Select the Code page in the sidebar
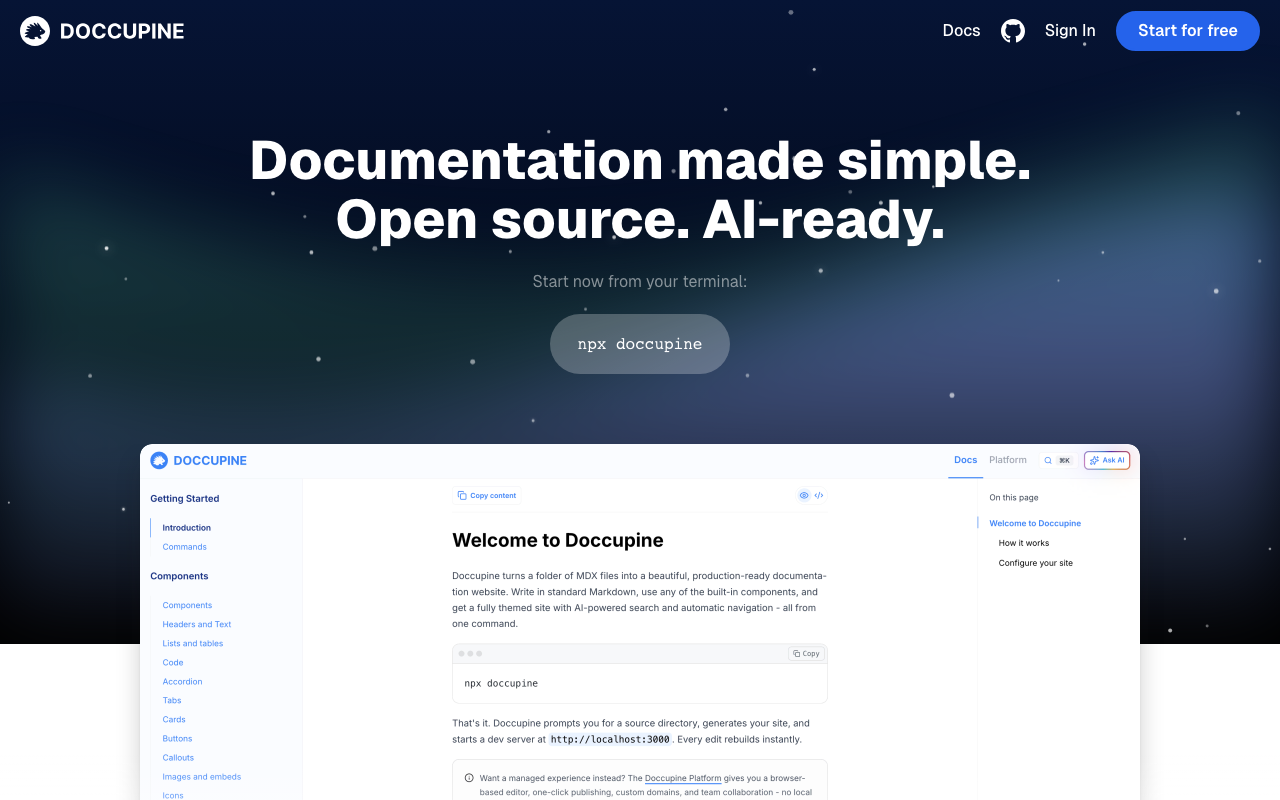This screenshot has height=800, width=1280. [173, 662]
